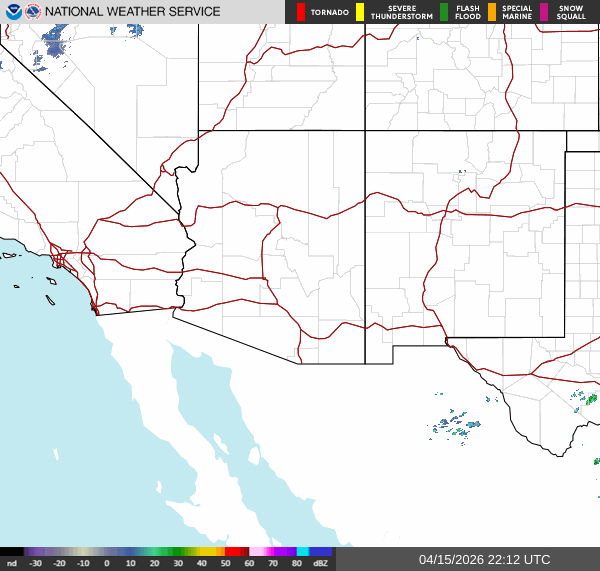Select the SNOW SQUALL legend label
Image resolution: width=600 pixels, height=571 pixels.
click(571, 12)
